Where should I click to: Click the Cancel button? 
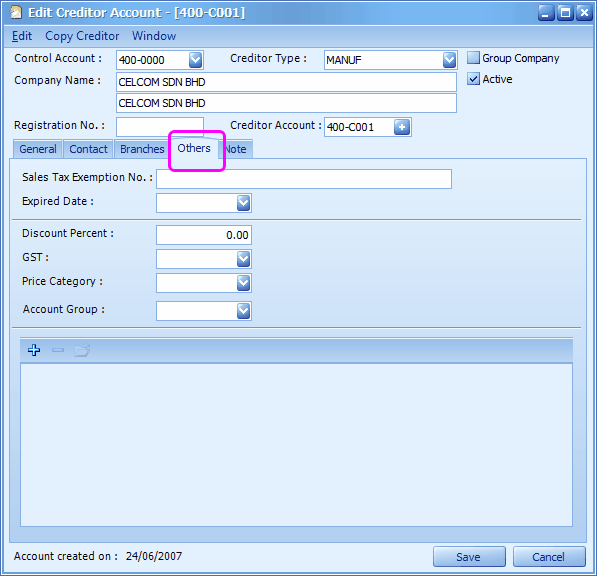tap(549, 557)
